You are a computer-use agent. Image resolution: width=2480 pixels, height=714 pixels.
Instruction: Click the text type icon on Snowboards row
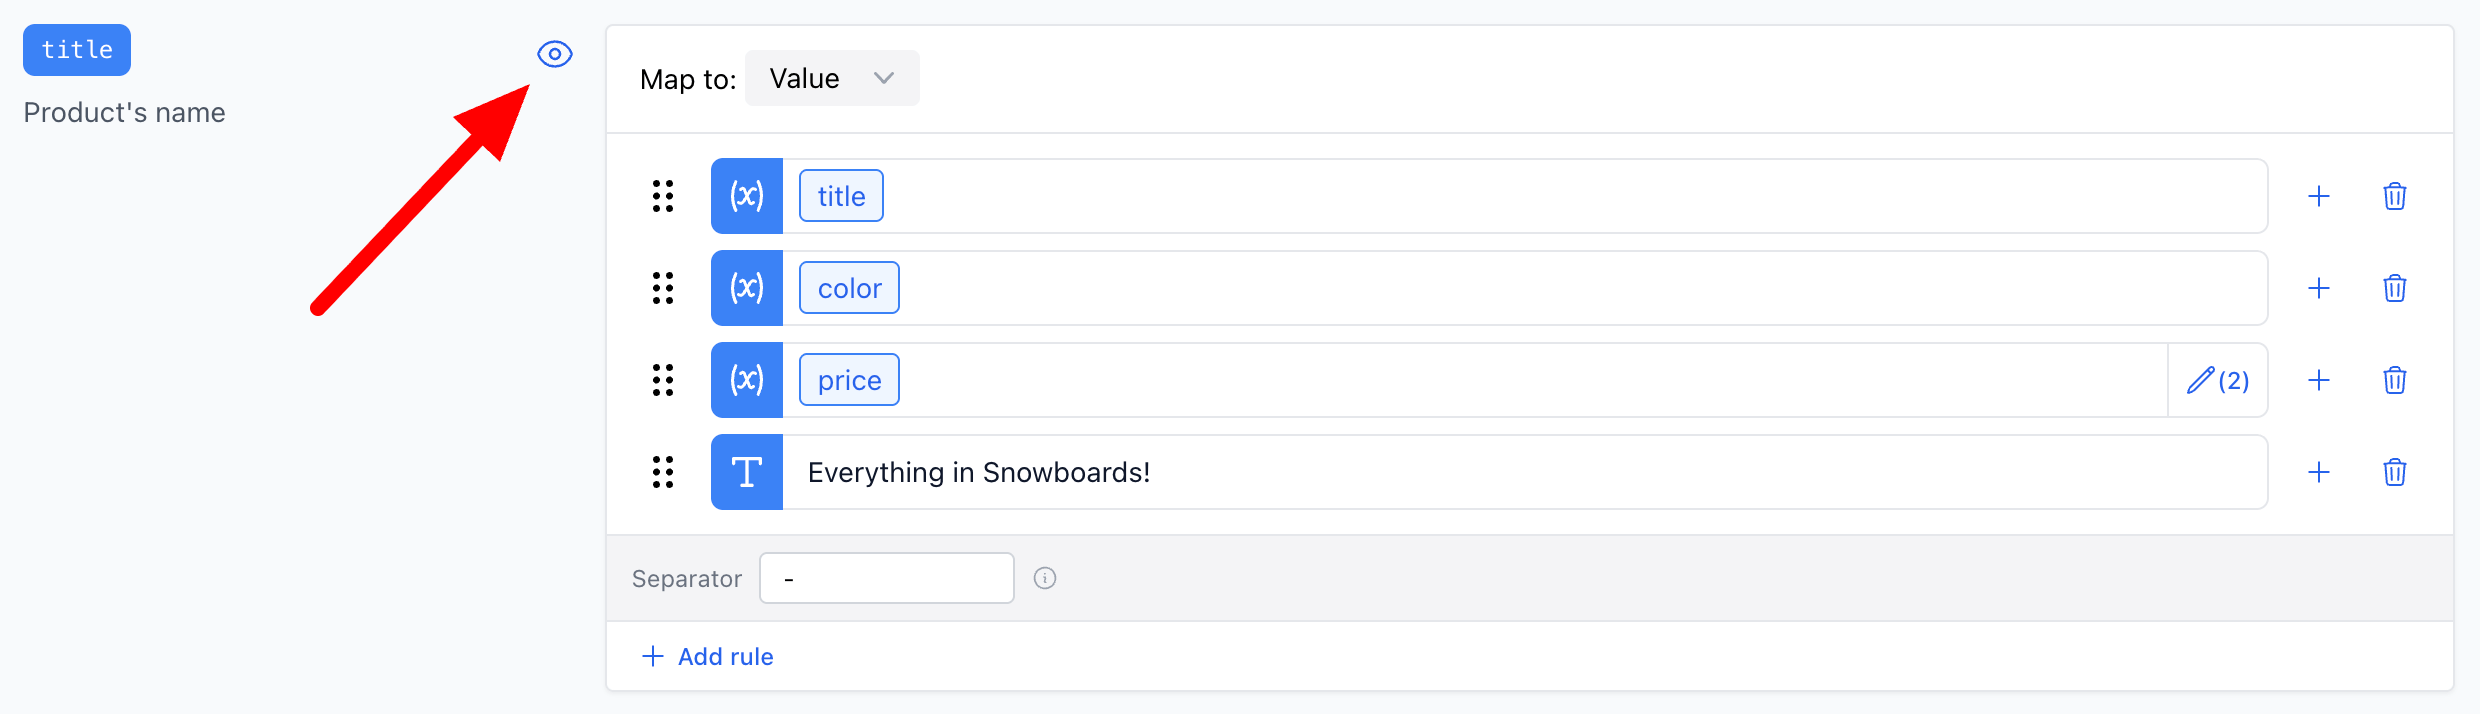[x=747, y=472]
